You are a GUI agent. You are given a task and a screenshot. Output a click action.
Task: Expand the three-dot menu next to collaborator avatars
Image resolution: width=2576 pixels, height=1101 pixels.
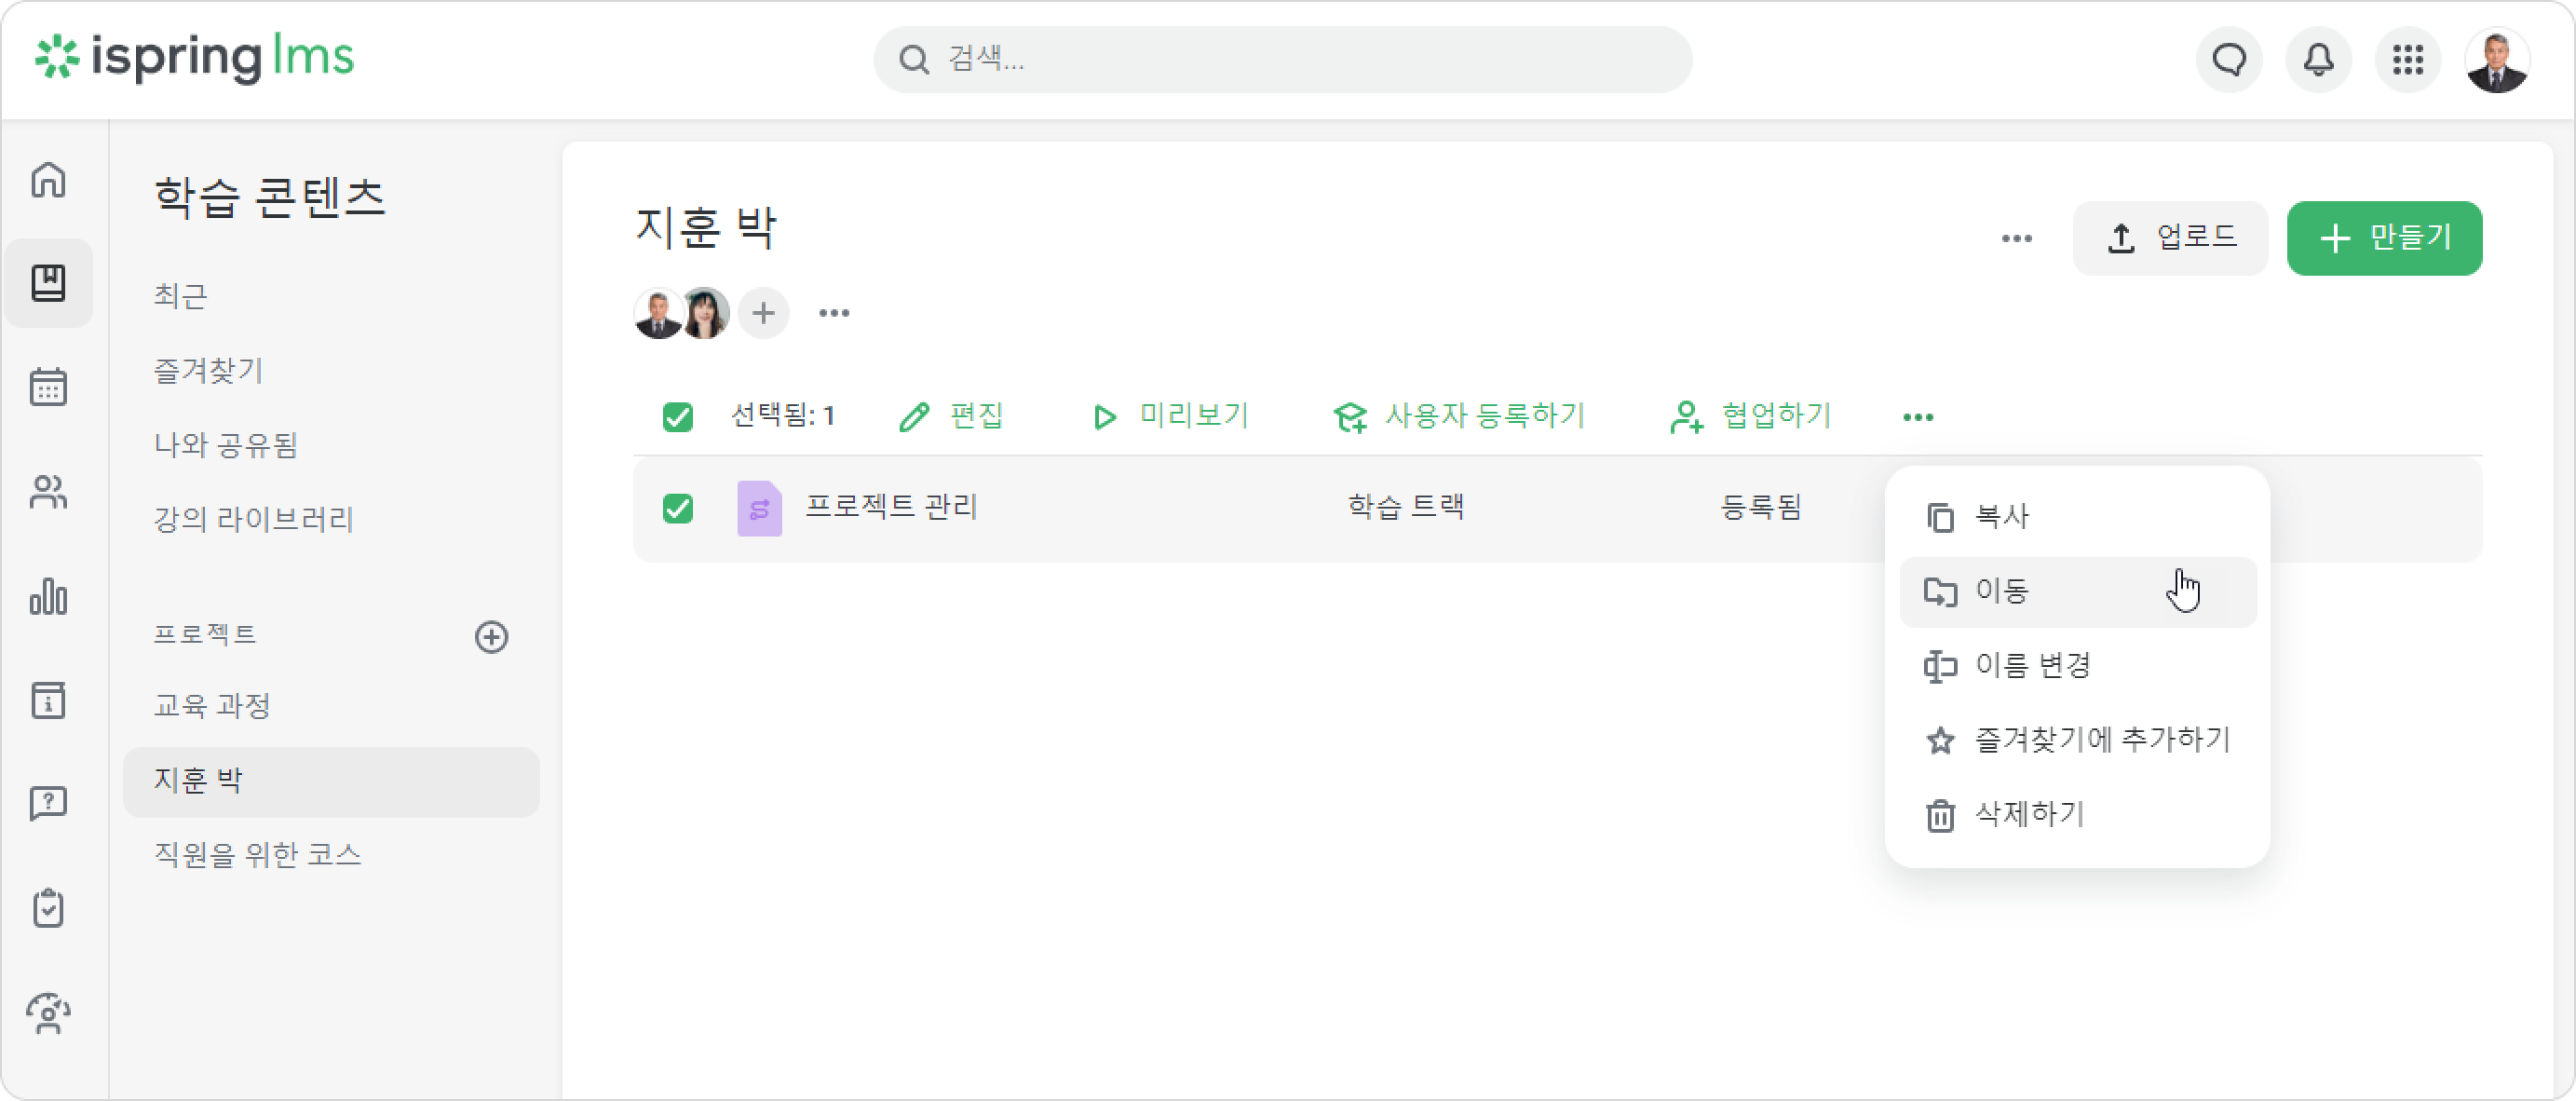coord(834,314)
